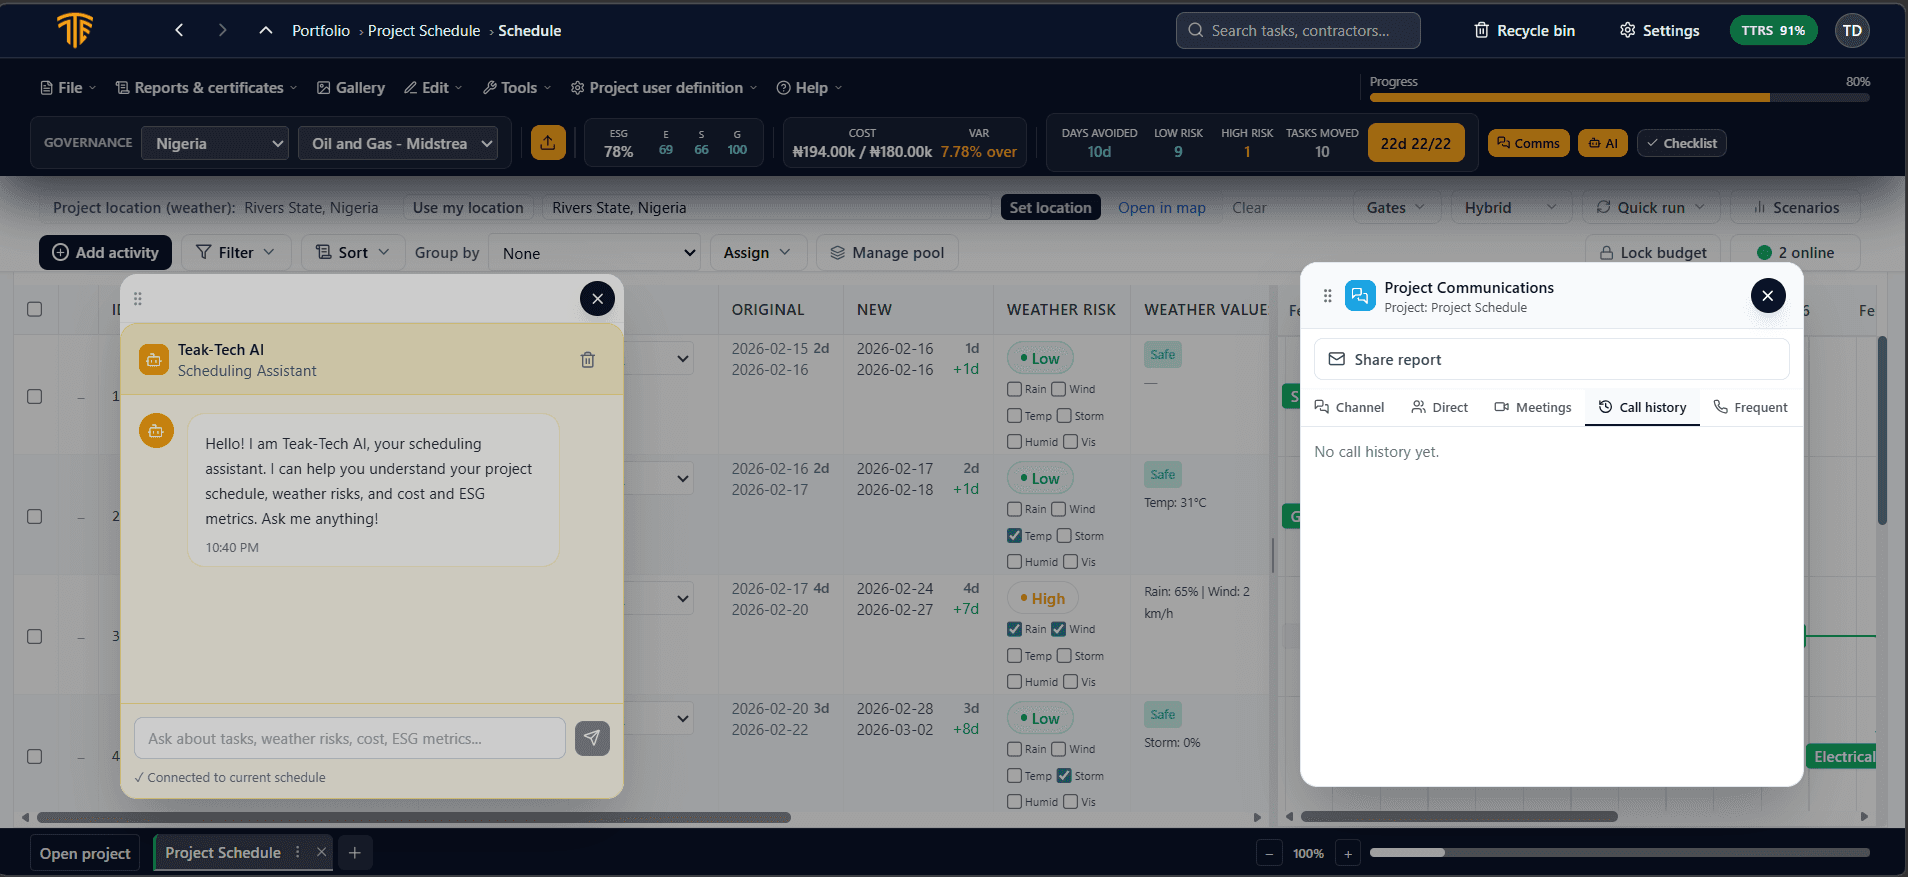Delete Teak-Tech AI chat with trash icon
This screenshot has height=877, width=1908.
tap(588, 359)
